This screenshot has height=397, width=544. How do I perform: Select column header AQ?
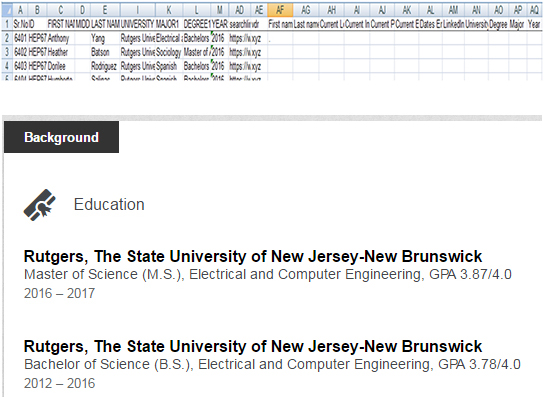pos(534,10)
